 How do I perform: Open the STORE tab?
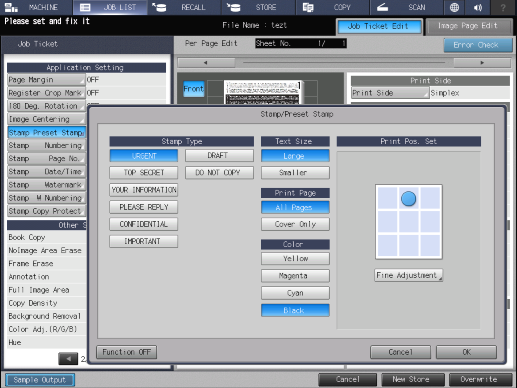258,7
